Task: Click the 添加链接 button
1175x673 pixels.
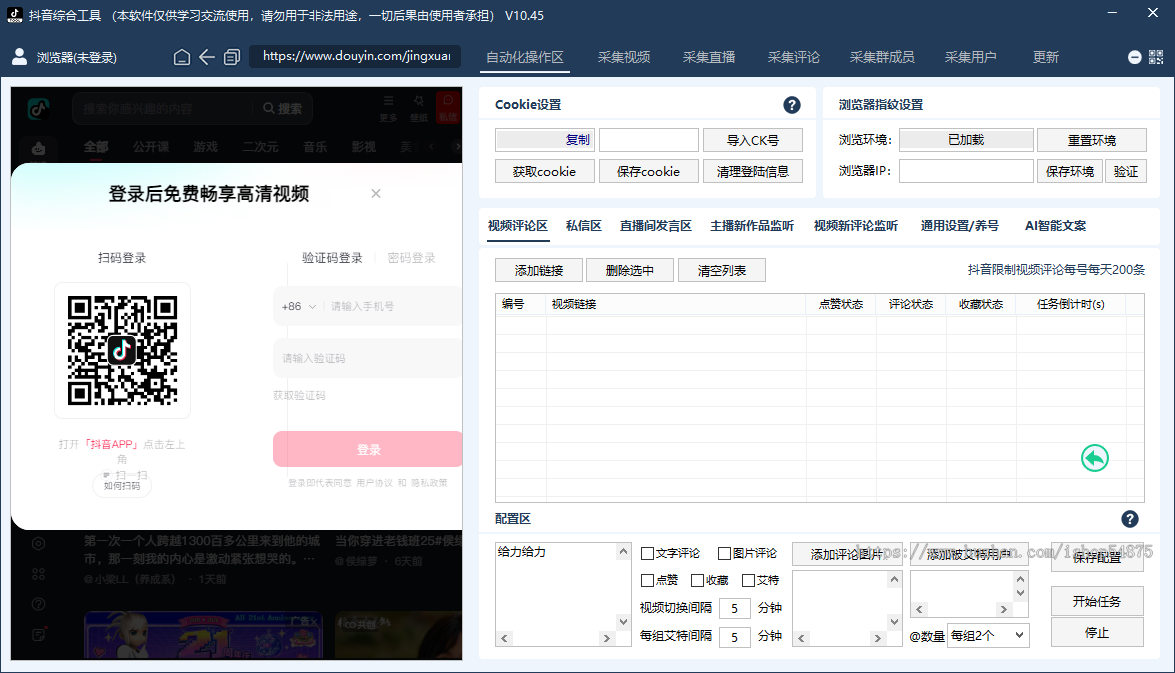Action: click(539, 271)
